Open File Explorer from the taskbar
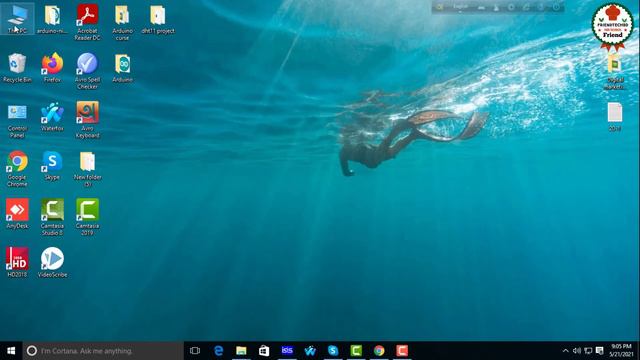640x360 pixels. pyautogui.click(x=241, y=351)
